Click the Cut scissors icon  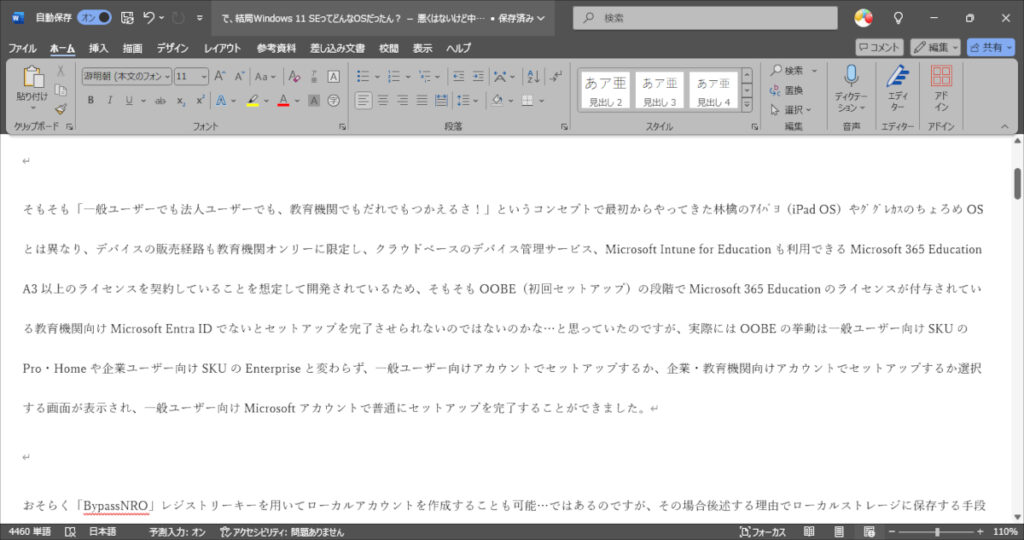click(61, 71)
